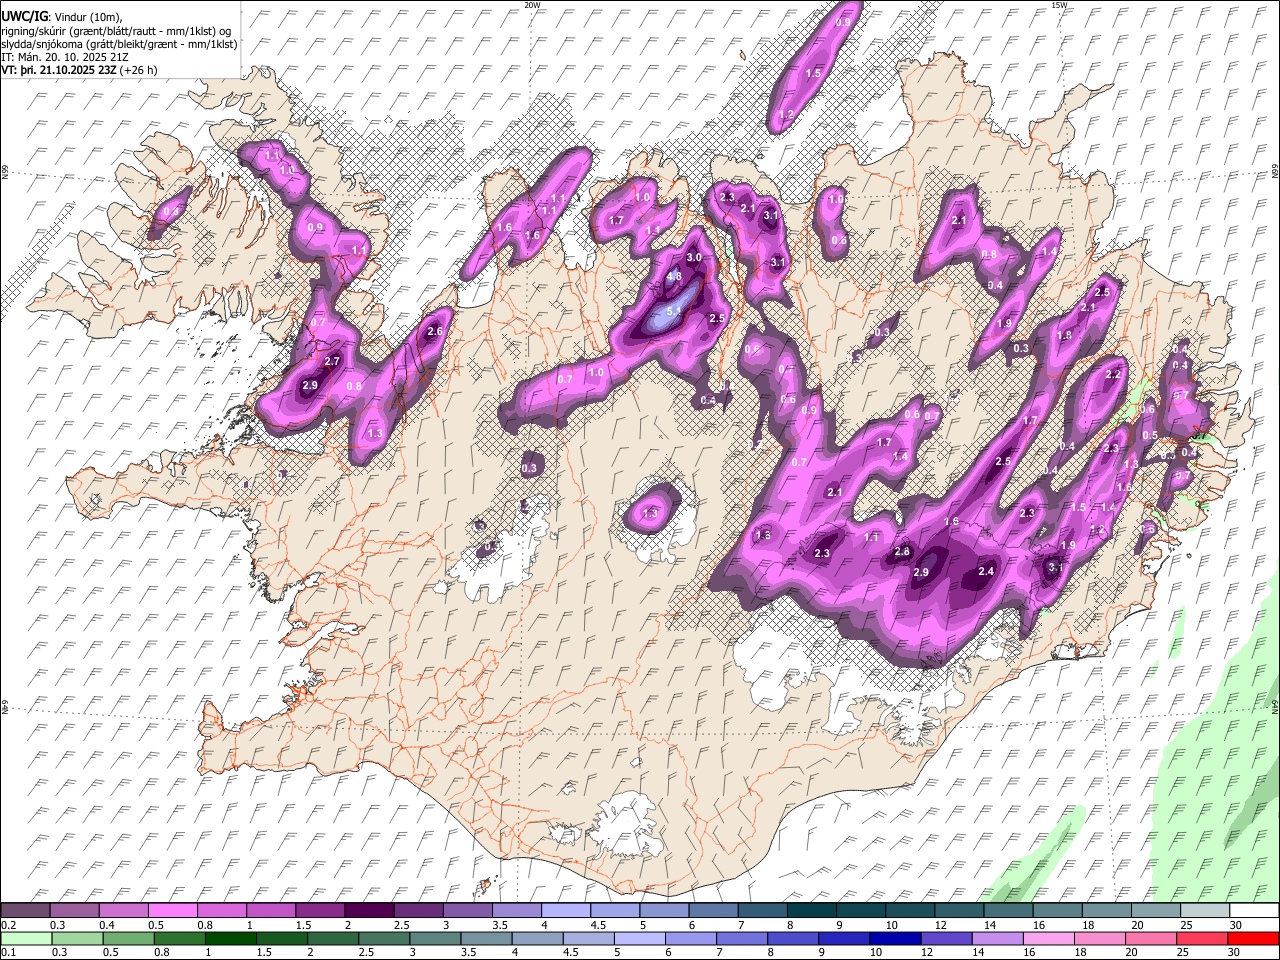
Task: Click the '2.7' precipitation value on the map
Action: tap(333, 361)
